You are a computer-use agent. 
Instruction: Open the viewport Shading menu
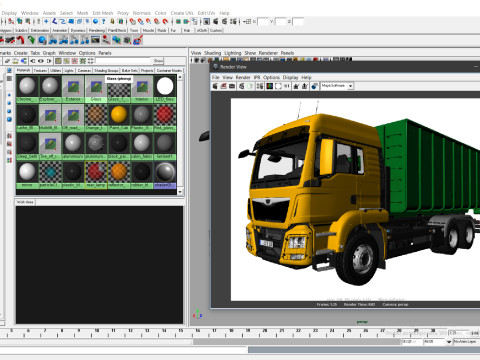(x=212, y=53)
